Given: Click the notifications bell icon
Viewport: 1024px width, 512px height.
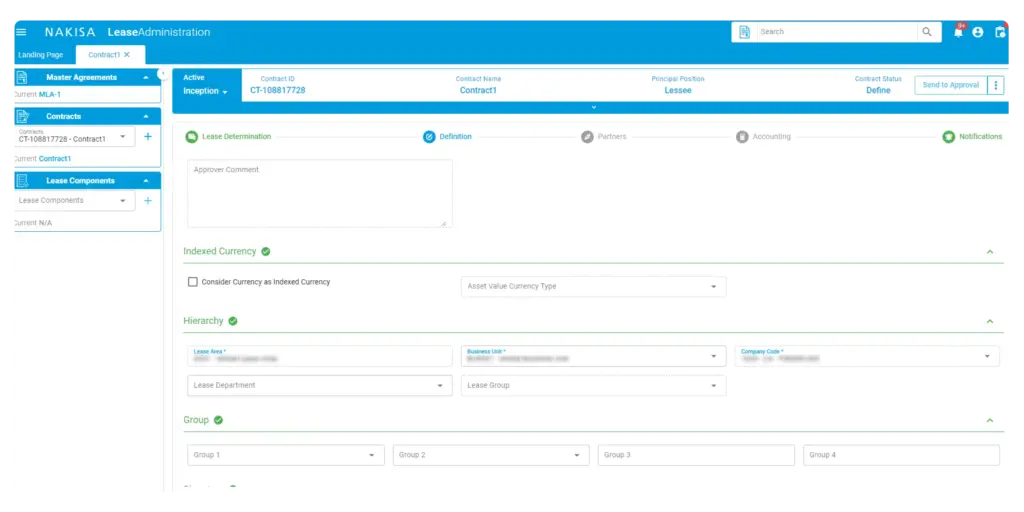Looking at the screenshot, I should [x=958, y=32].
